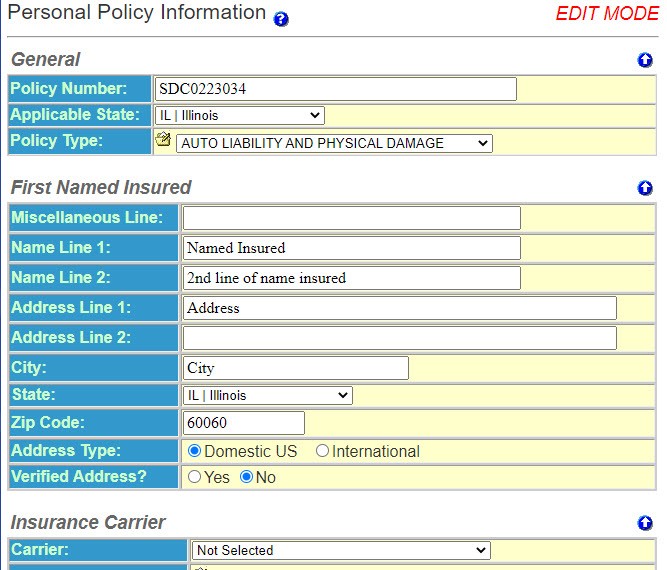Open the Policy Type dropdown
The image size is (667, 570).
click(x=334, y=143)
